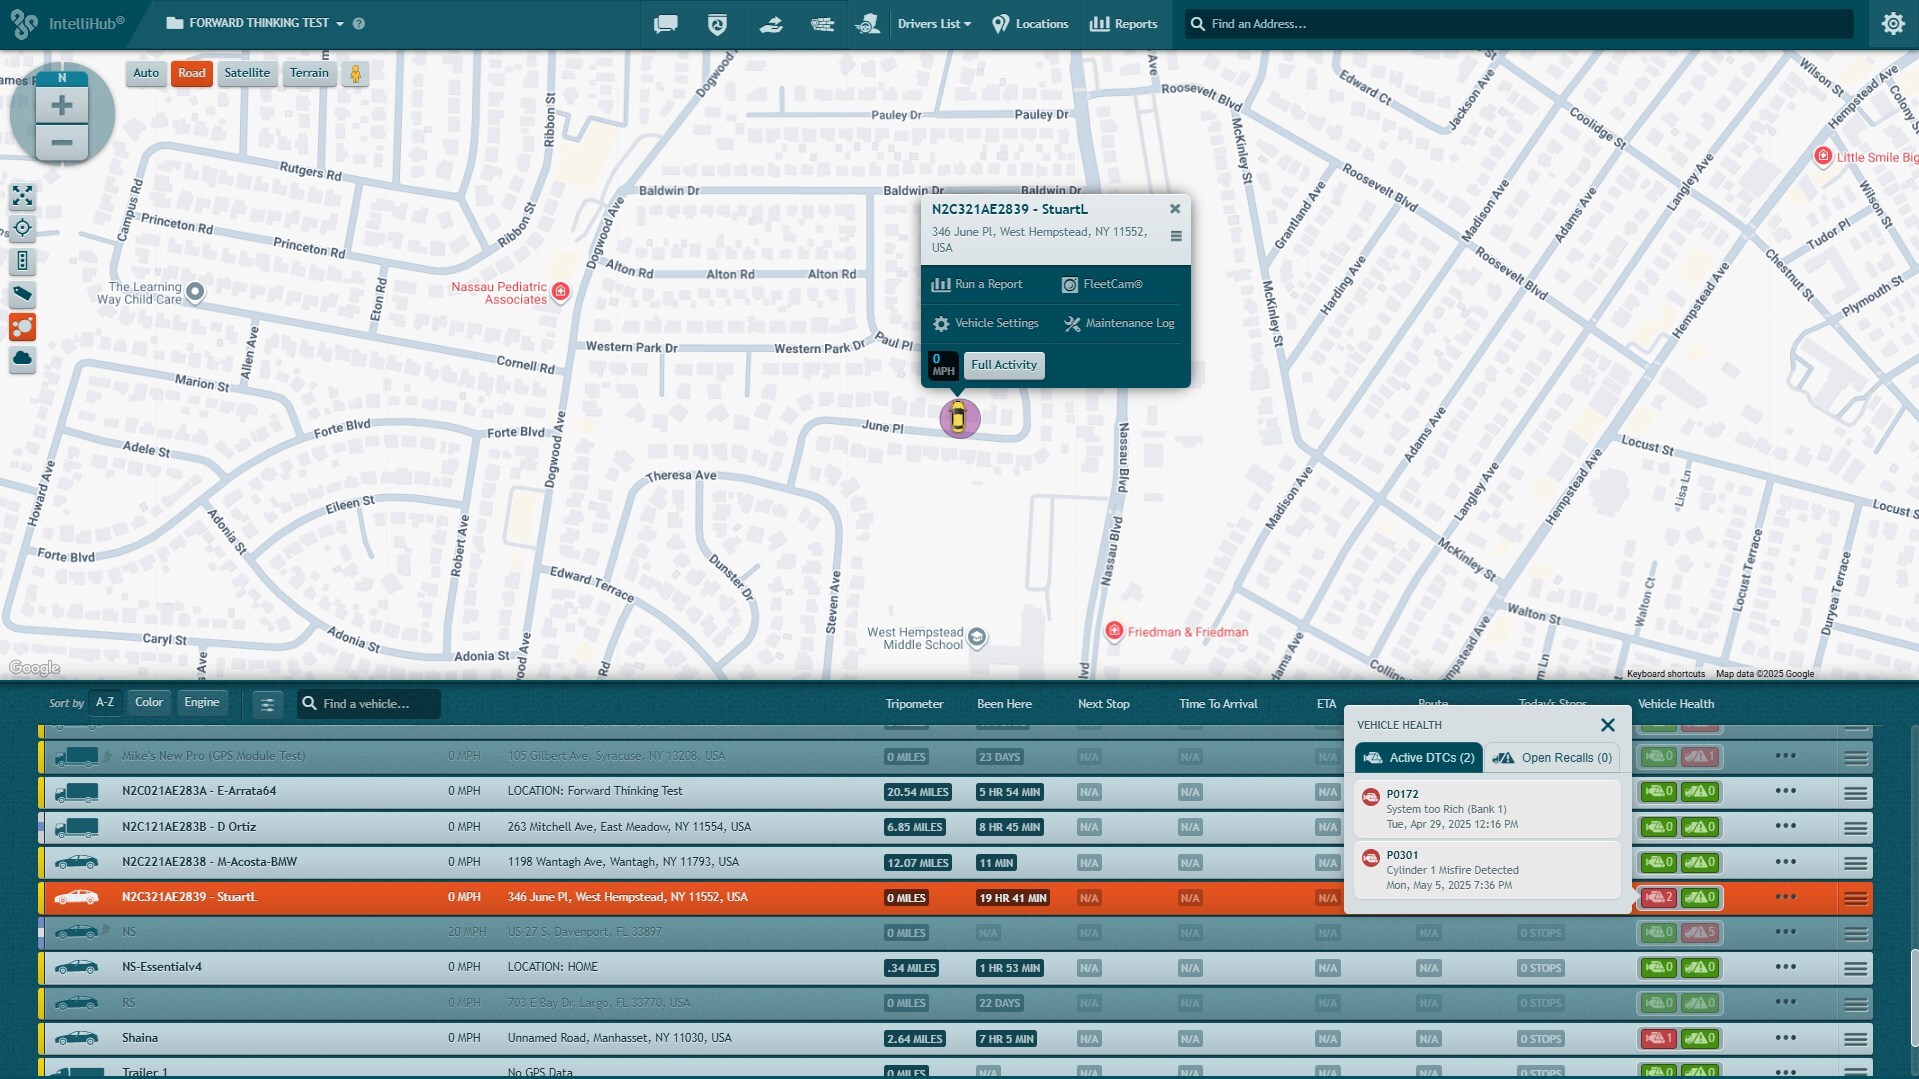Click the Full Activity button
This screenshot has width=1919, height=1079.
pos(1003,366)
